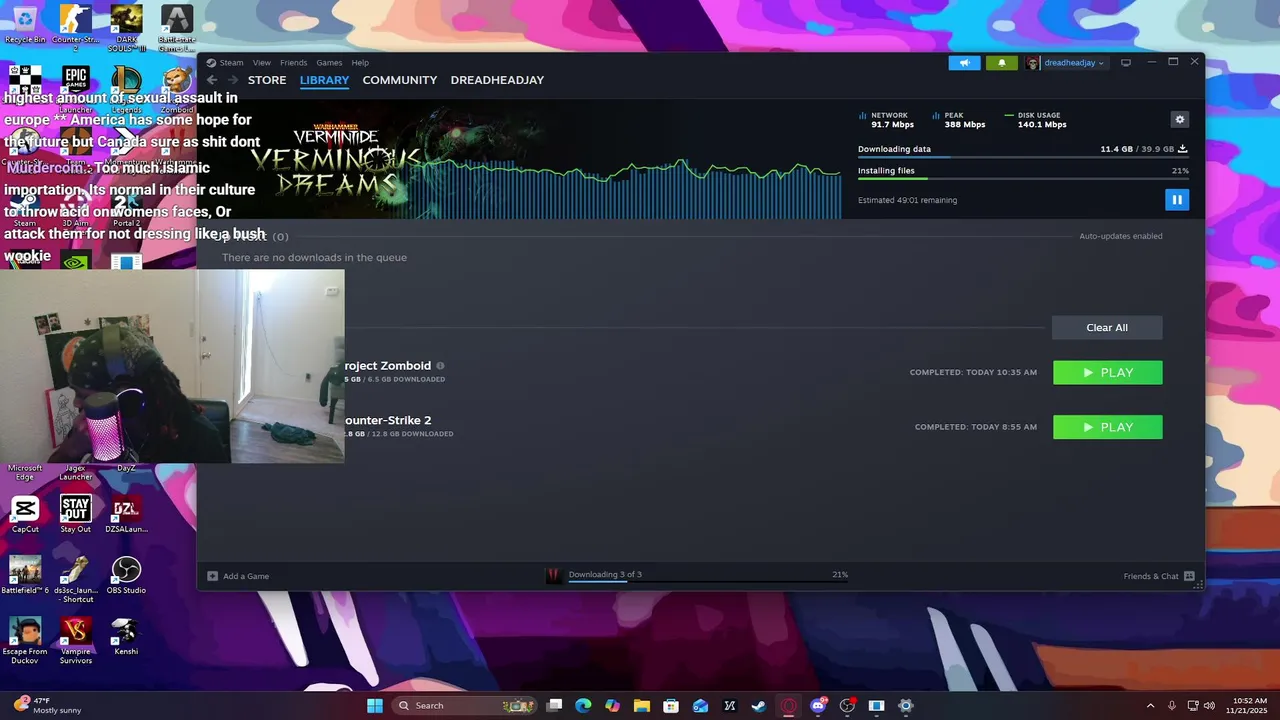
Task: Click the dreadheadjay profile avatar
Action: 1033,63
